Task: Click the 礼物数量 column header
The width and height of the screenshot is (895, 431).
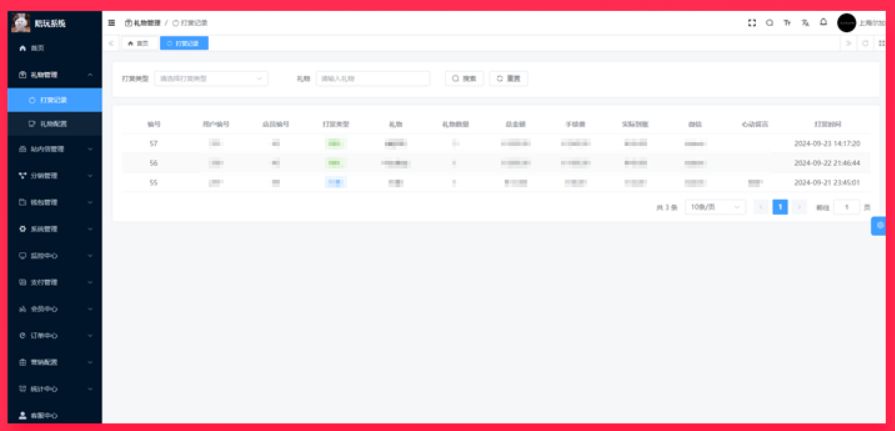Action: click(455, 124)
